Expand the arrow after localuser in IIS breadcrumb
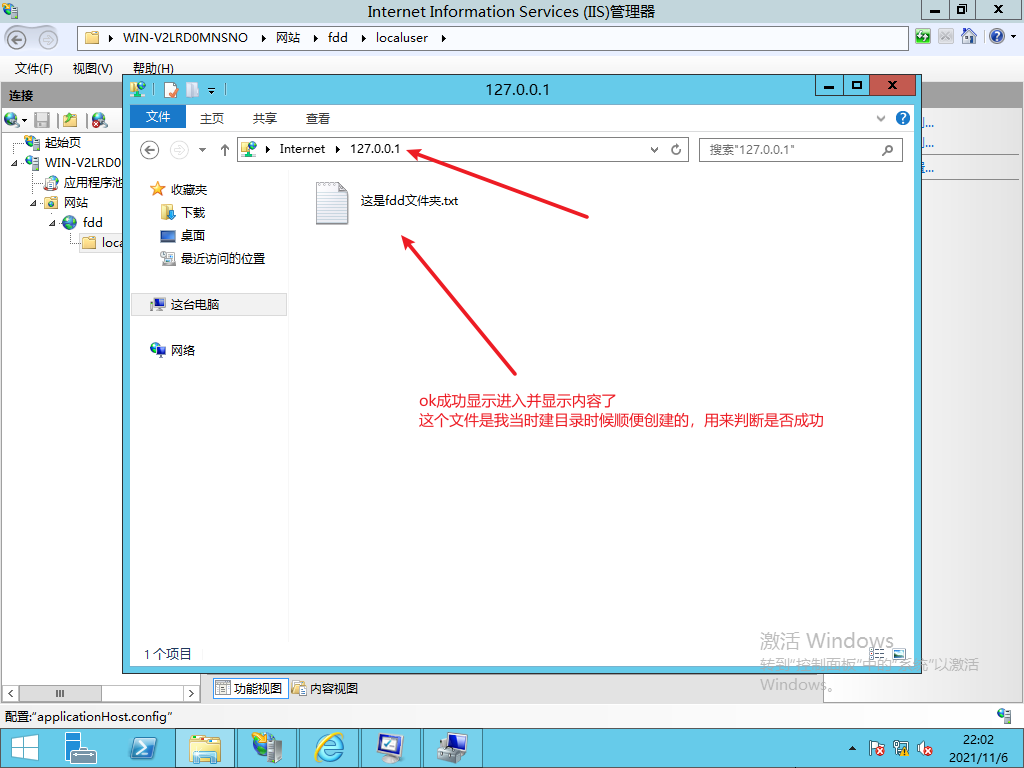 pyautogui.click(x=443, y=39)
